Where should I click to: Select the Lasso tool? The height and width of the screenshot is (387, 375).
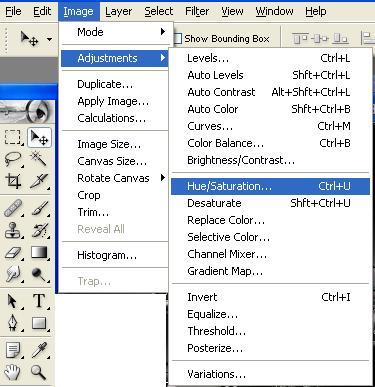13,159
